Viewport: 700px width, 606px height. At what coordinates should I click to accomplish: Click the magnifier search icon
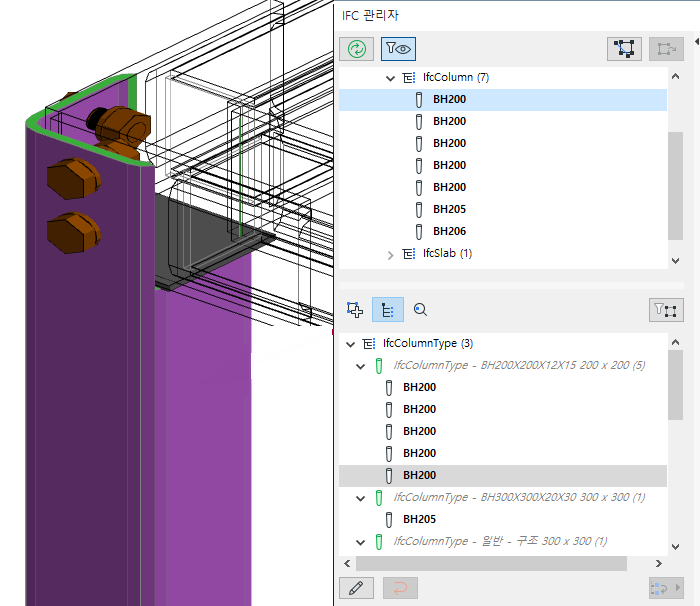(420, 309)
